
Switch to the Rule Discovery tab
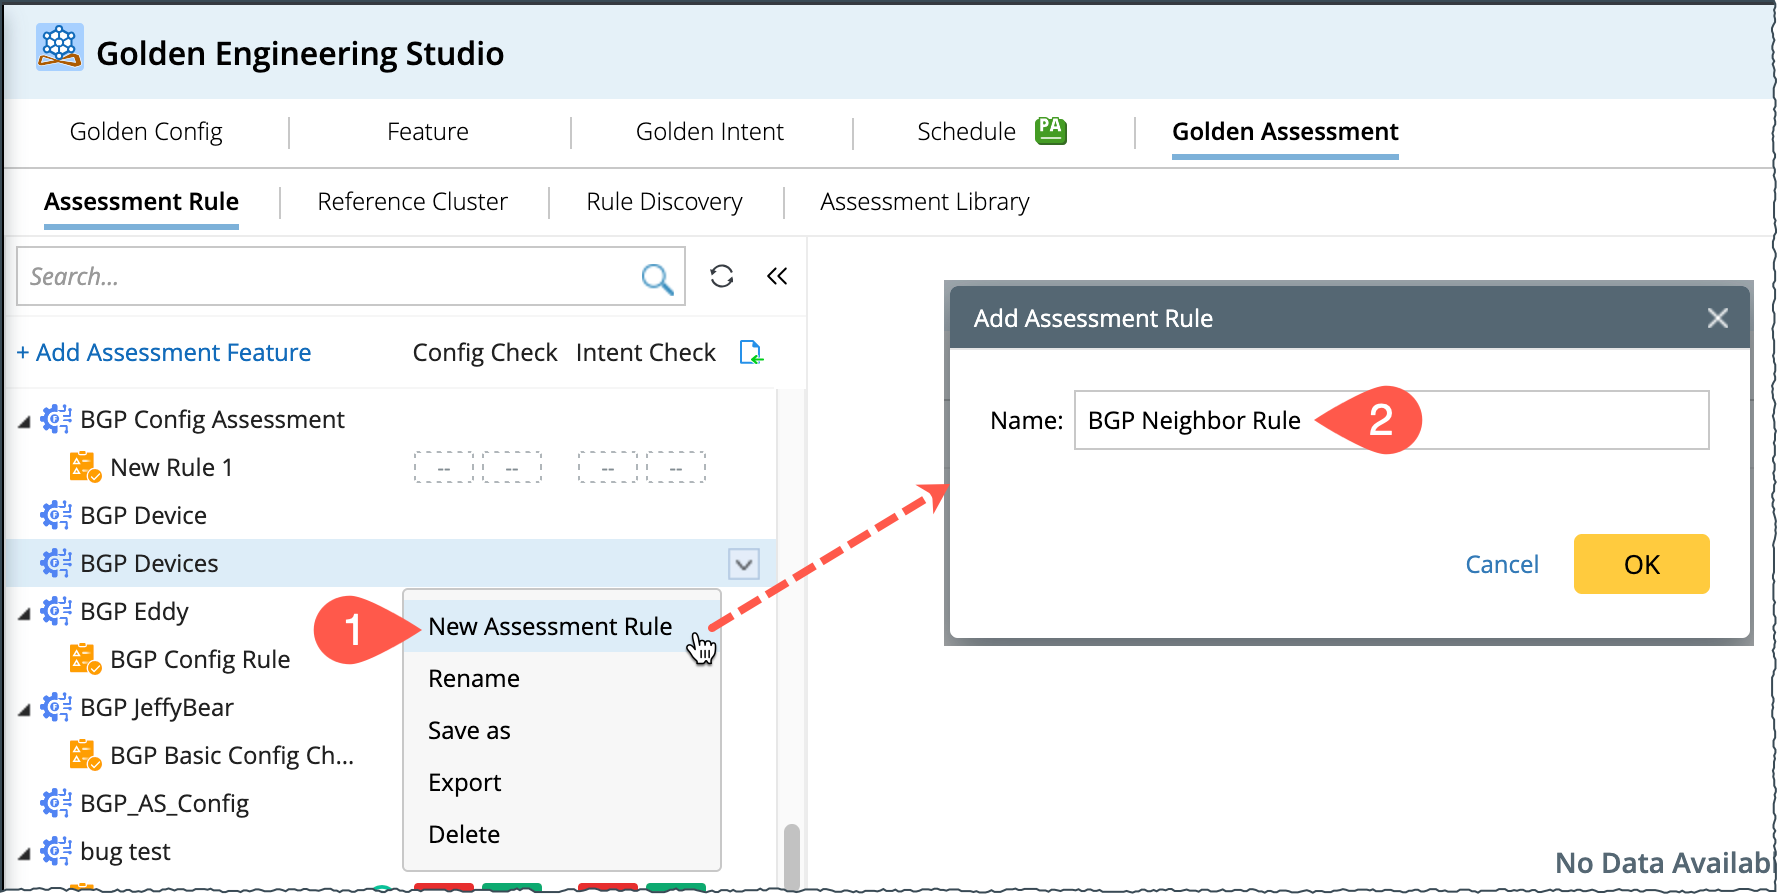point(664,202)
